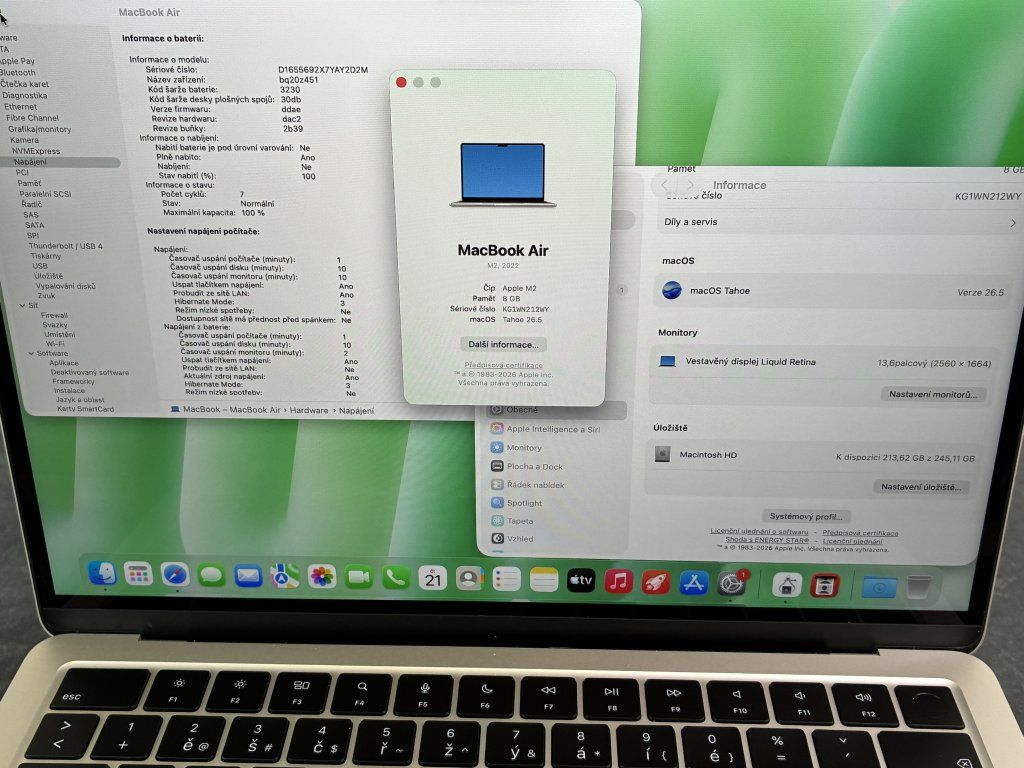Launch FaceTime from the Dock
Image resolution: width=1024 pixels, height=768 pixels.
358,577
